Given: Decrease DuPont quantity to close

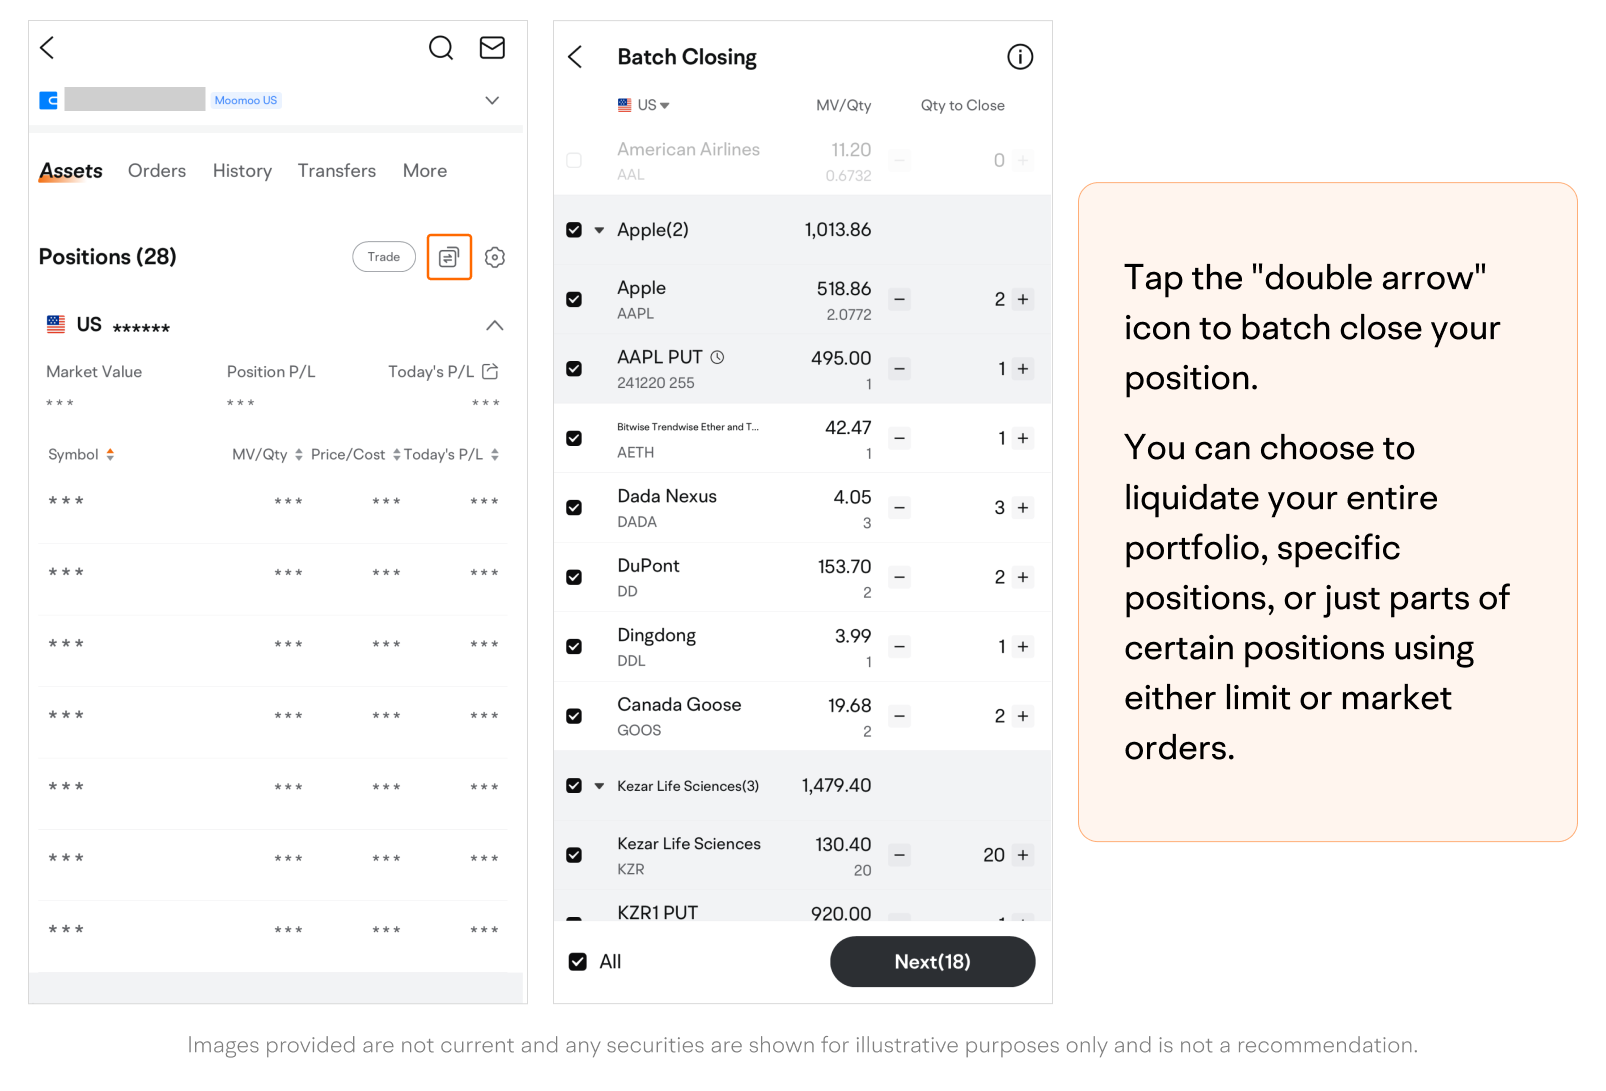Looking at the screenshot, I should tap(900, 577).
